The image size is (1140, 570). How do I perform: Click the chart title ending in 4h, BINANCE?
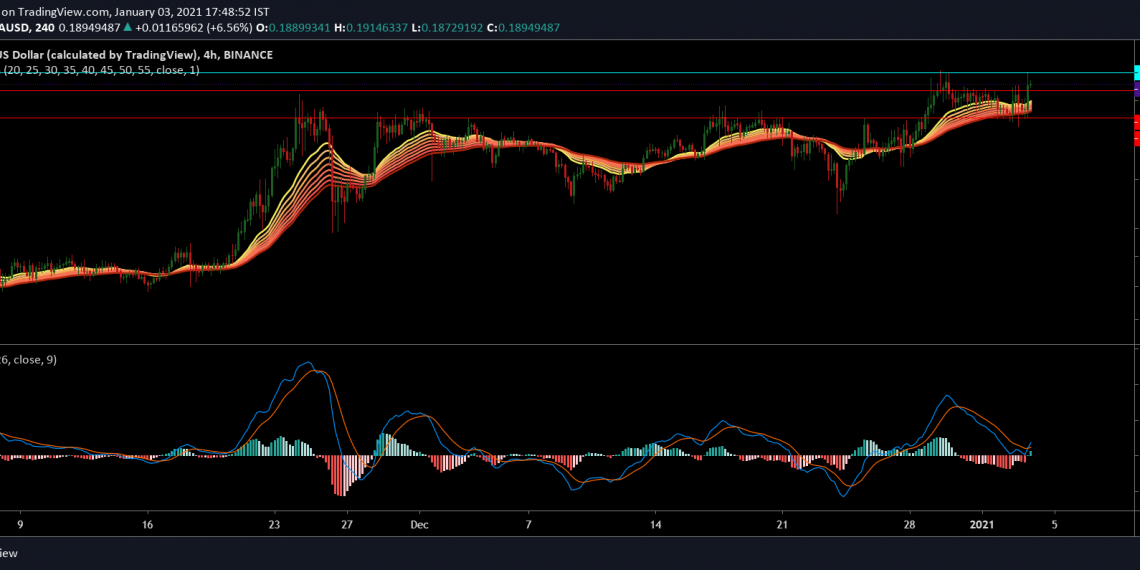point(136,54)
